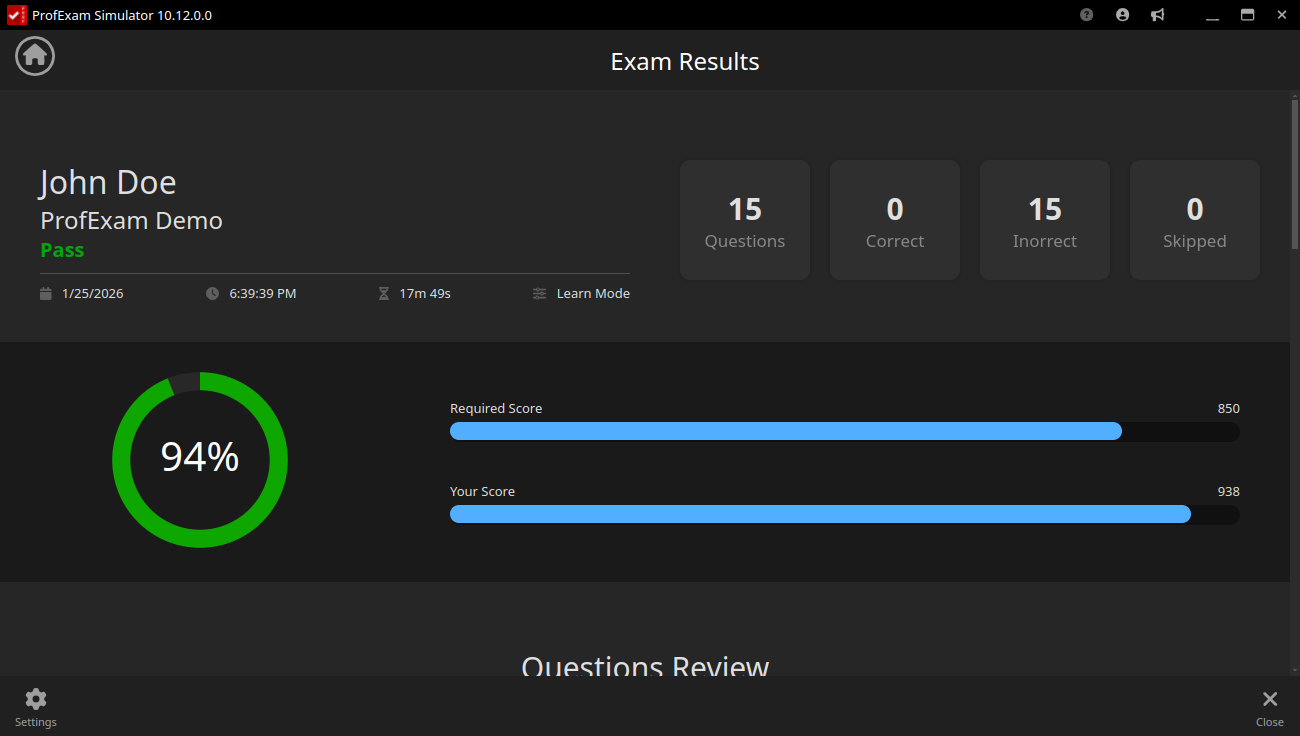Close the exam results using bottom Close
This screenshot has height=736, width=1300.
1269,706
